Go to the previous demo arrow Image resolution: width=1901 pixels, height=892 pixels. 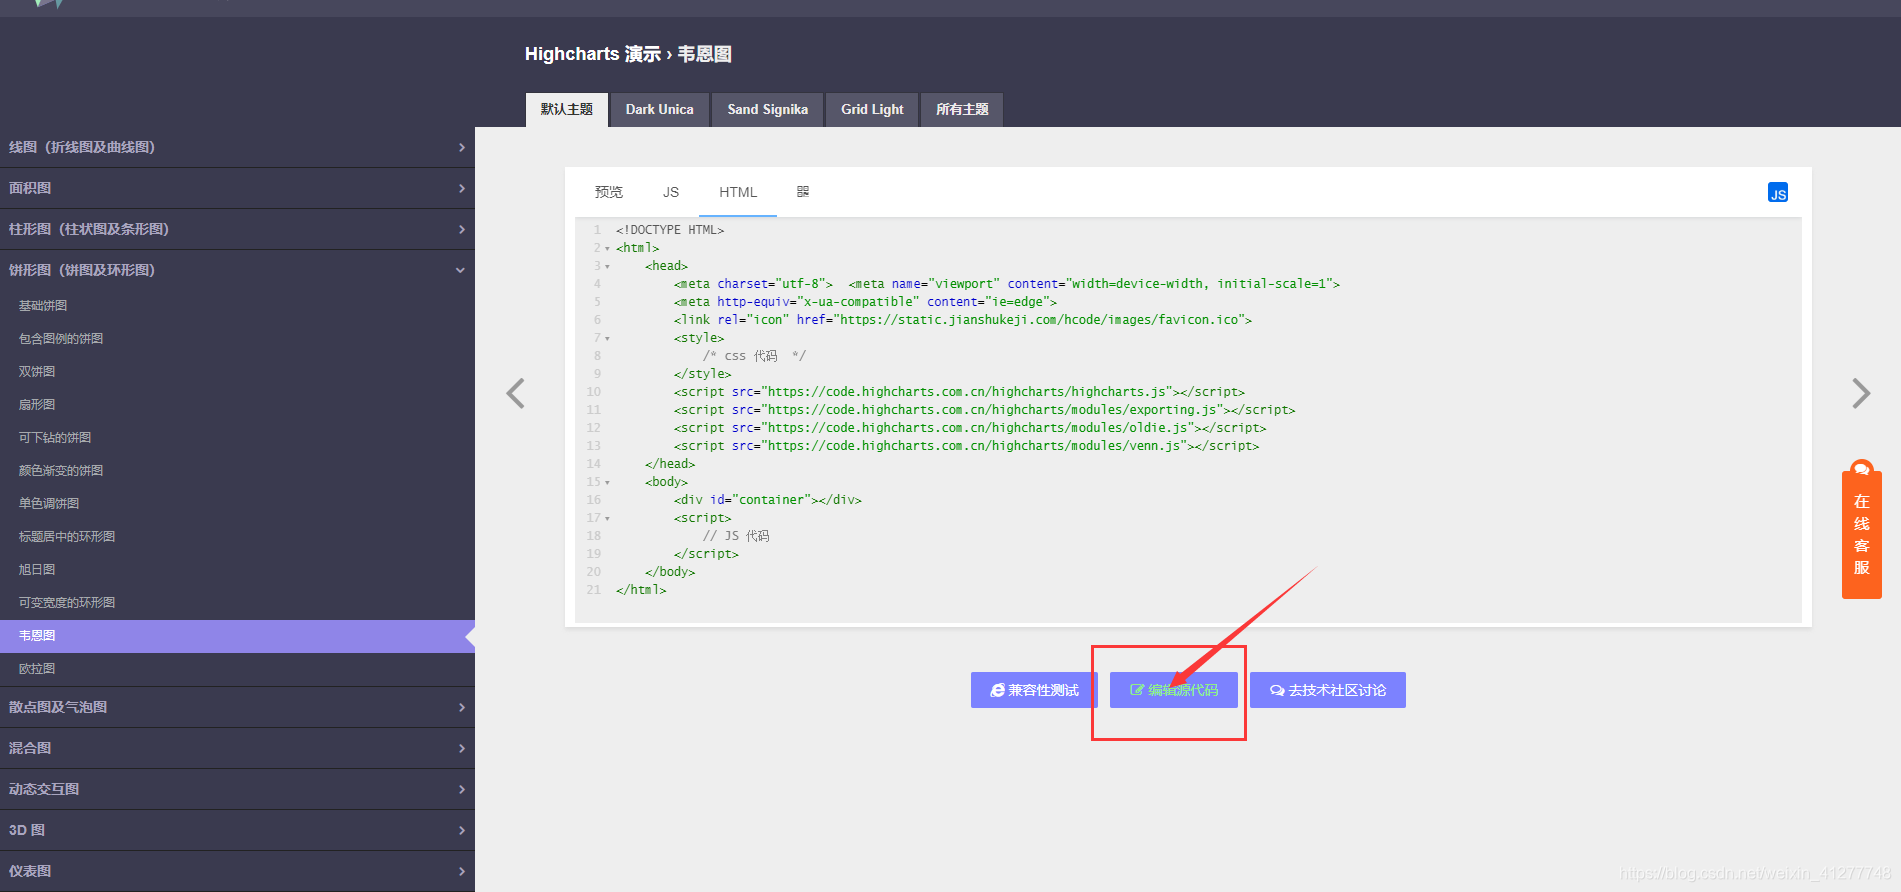pyautogui.click(x=516, y=393)
